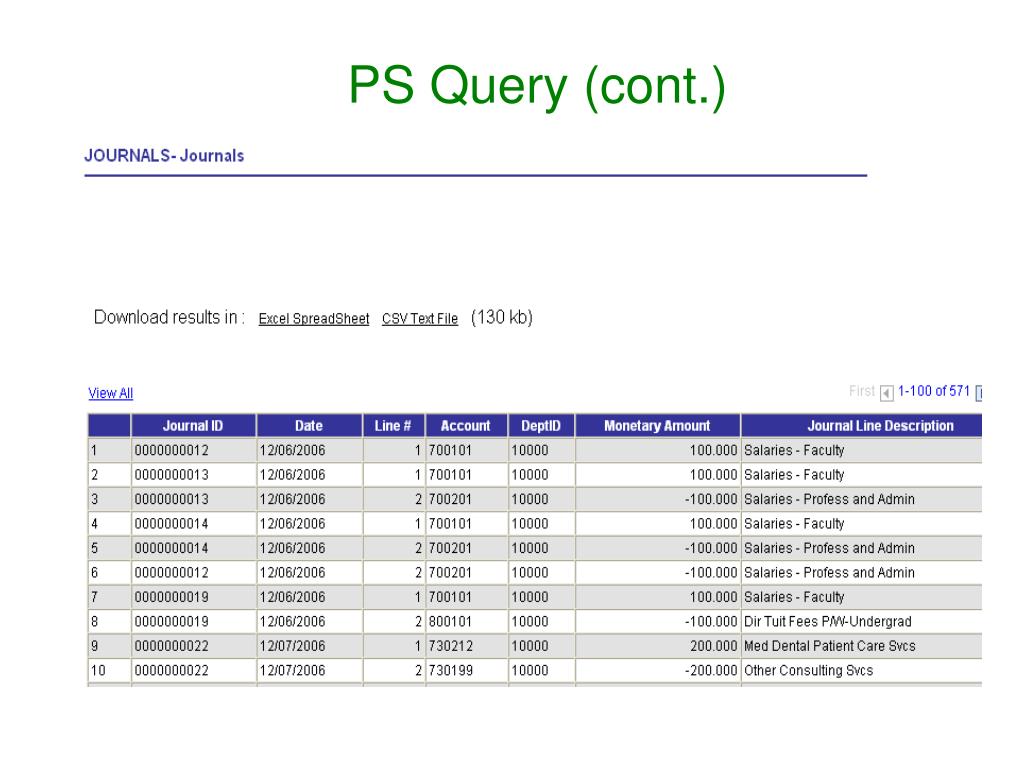Click date 12/07/2006 in row 9
1024x768 pixels.
point(293,646)
